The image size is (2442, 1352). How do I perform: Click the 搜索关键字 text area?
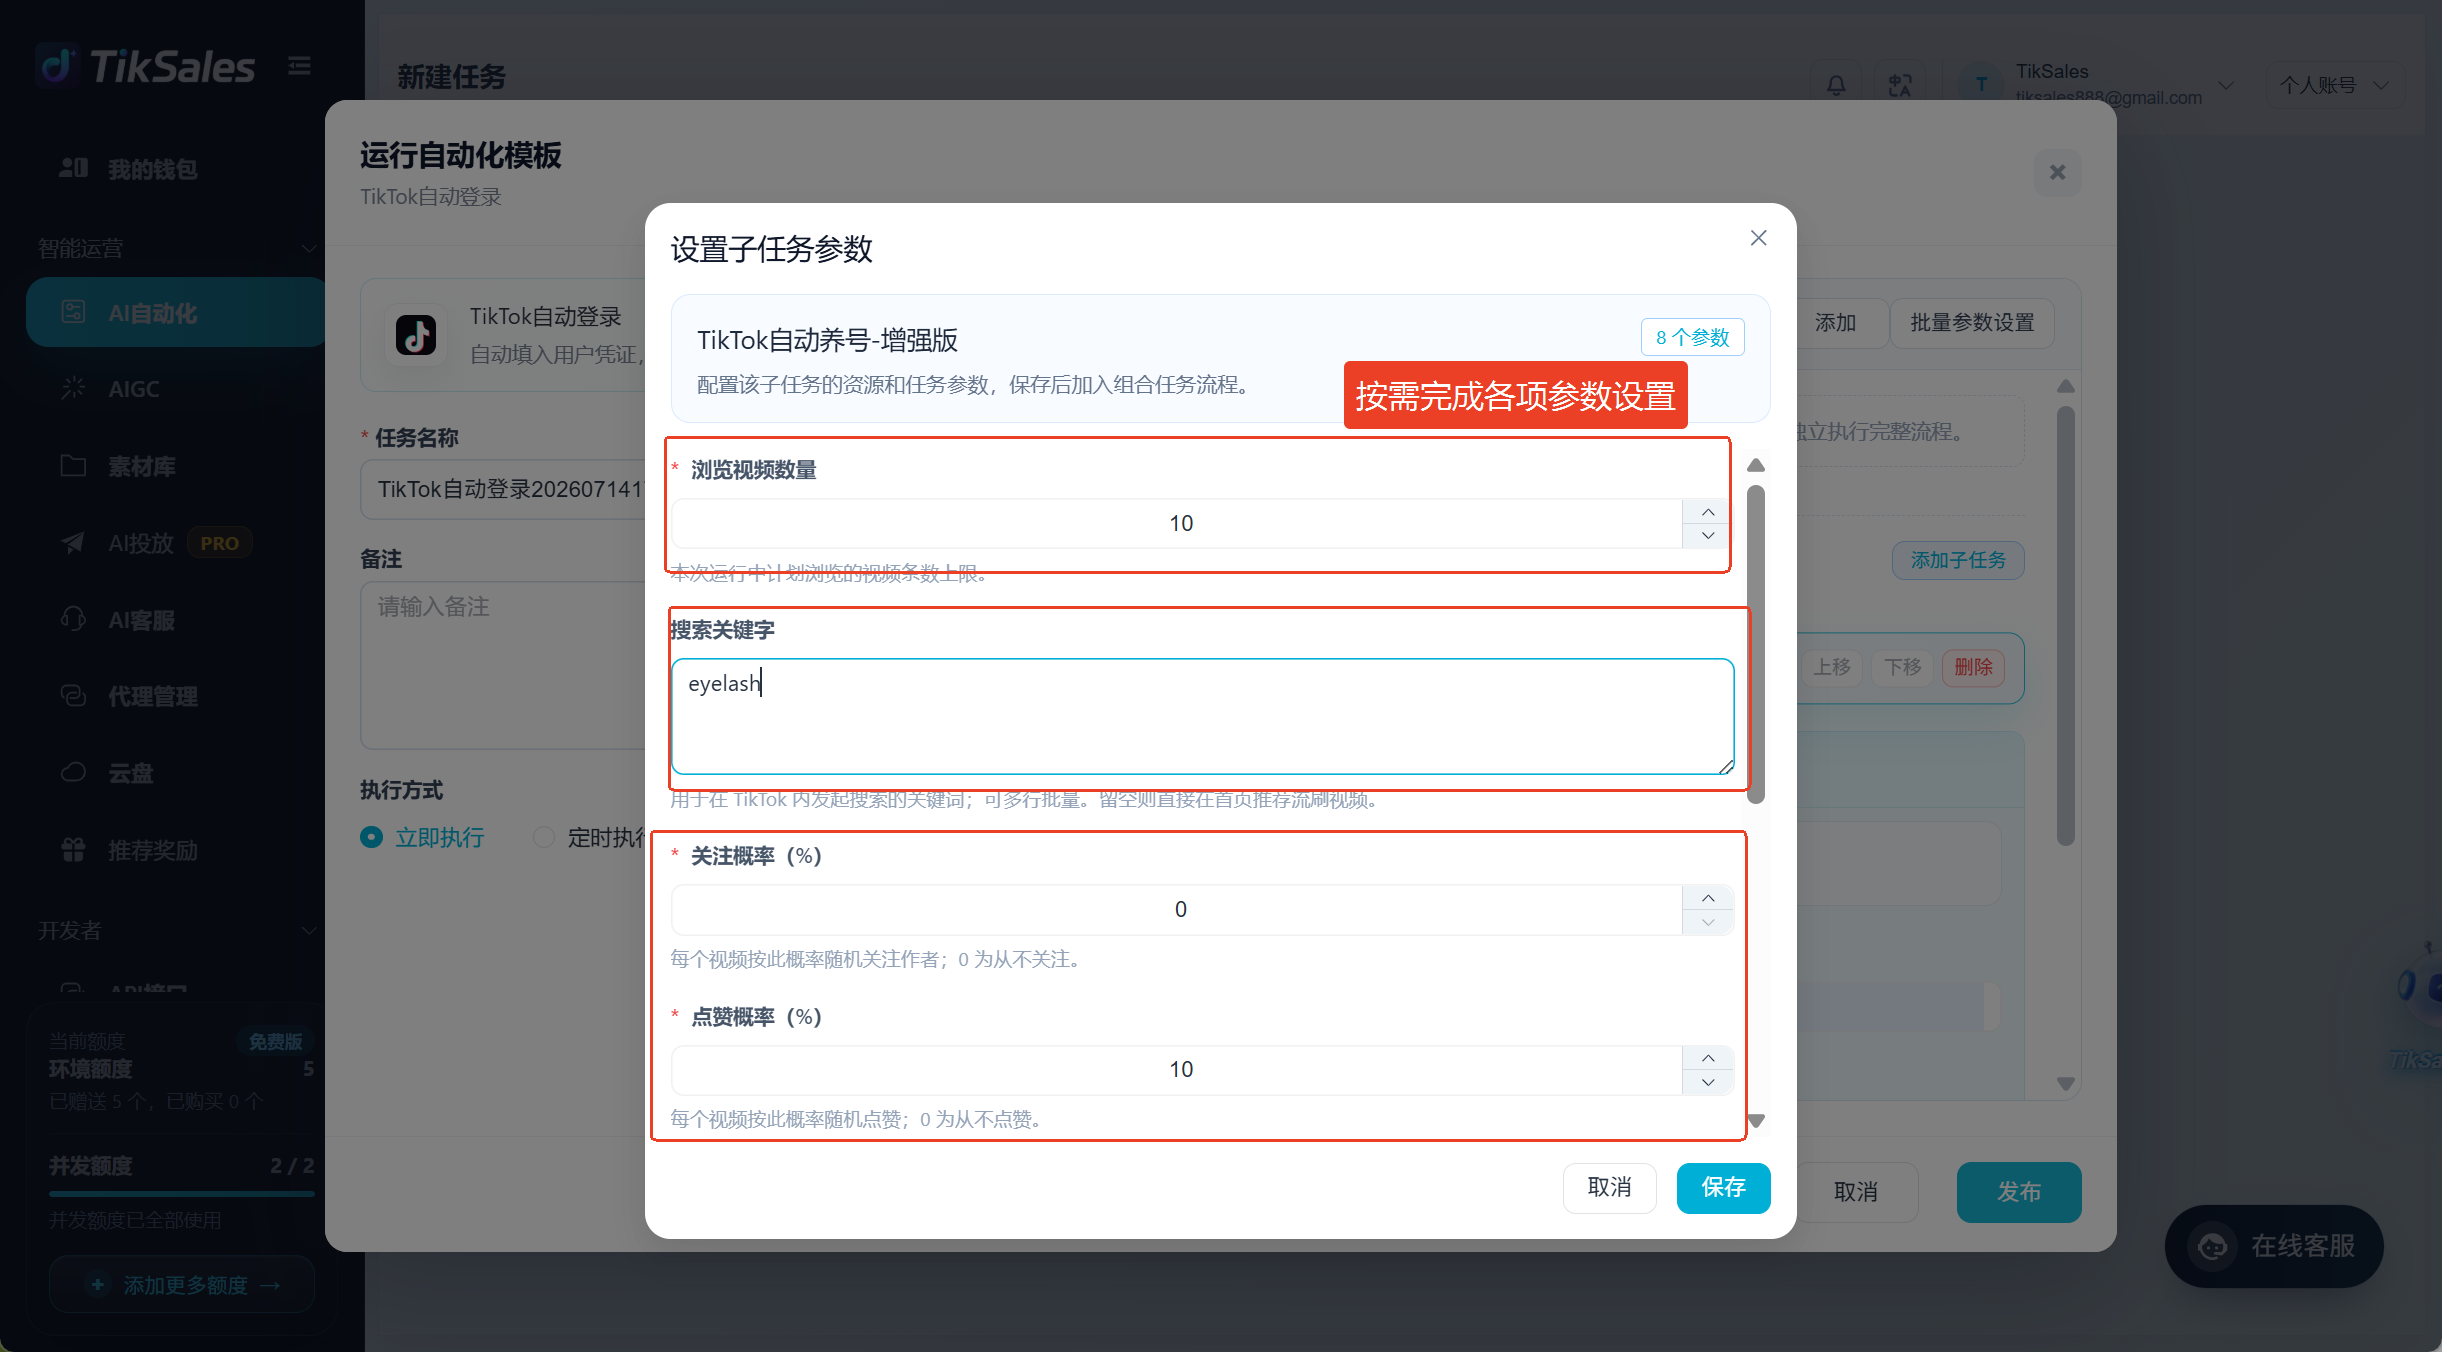tap(1203, 716)
